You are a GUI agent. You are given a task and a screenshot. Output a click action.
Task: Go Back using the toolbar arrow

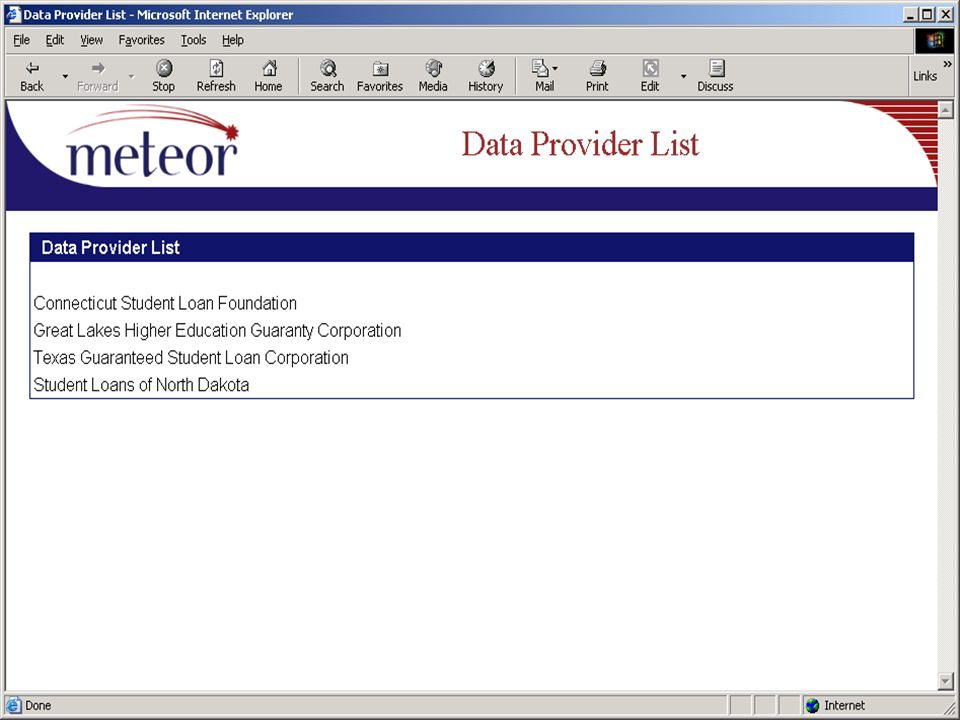click(32, 76)
